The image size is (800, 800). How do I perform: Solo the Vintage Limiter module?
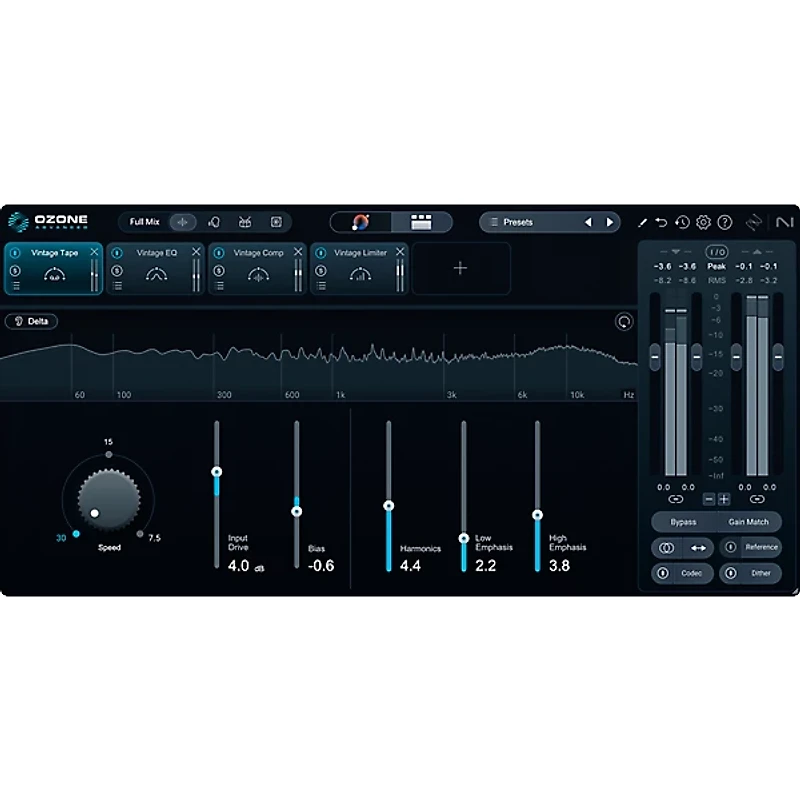click(x=321, y=271)
